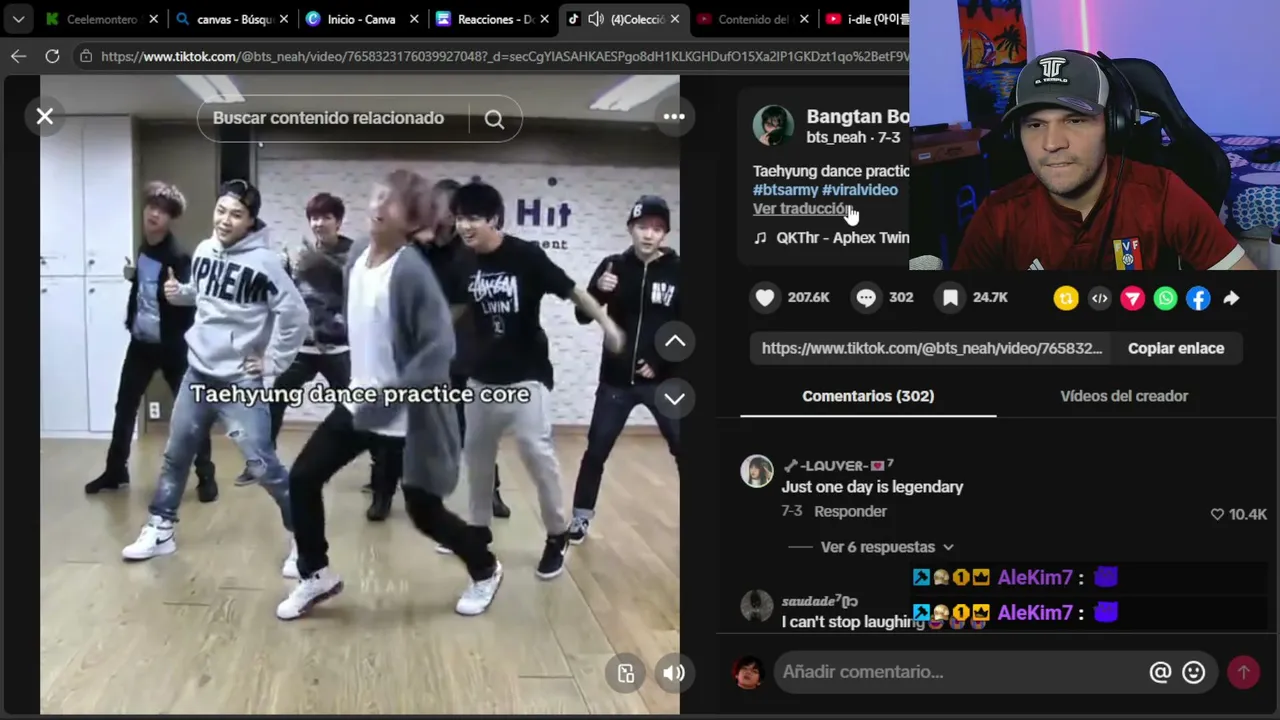The image size is (1280, 720).
Task: Click the saudade commenter avatar
Action: 757,607
